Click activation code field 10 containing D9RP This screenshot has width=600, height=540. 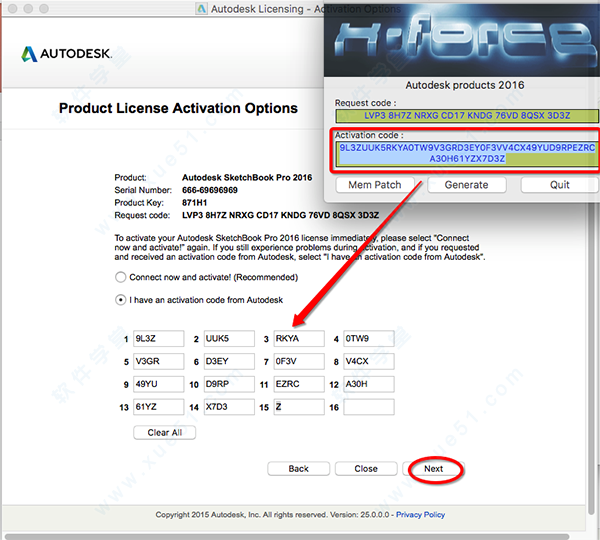pyautogui.click(x=229, y=384)
